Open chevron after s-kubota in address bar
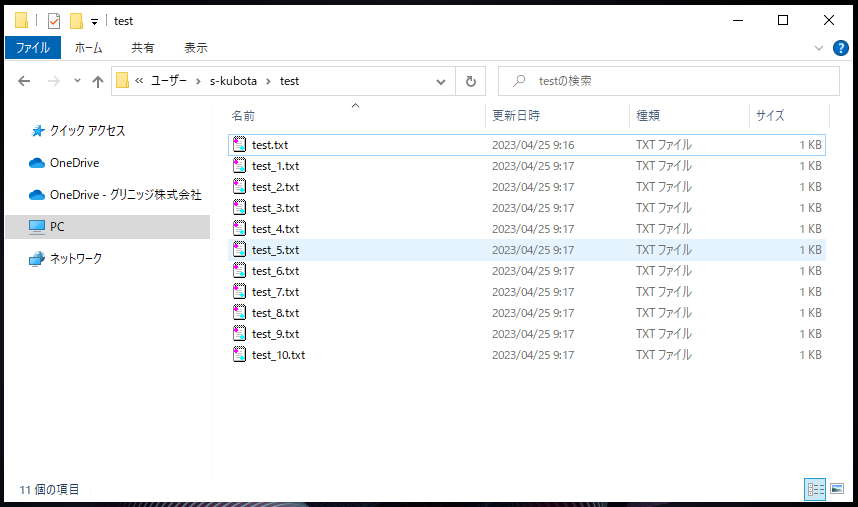The height and width of the screenshot is (507, 858). 268,81
